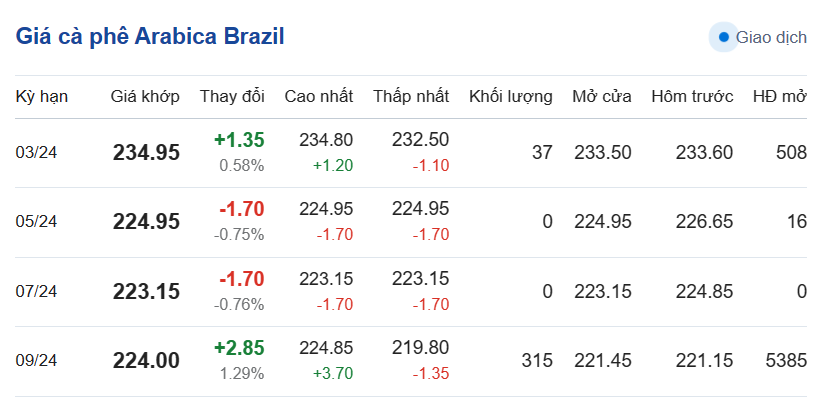The width and height of the screenshot is (839, 417).
Task: Click the Thay đổi column header
Action: [232, 97]
